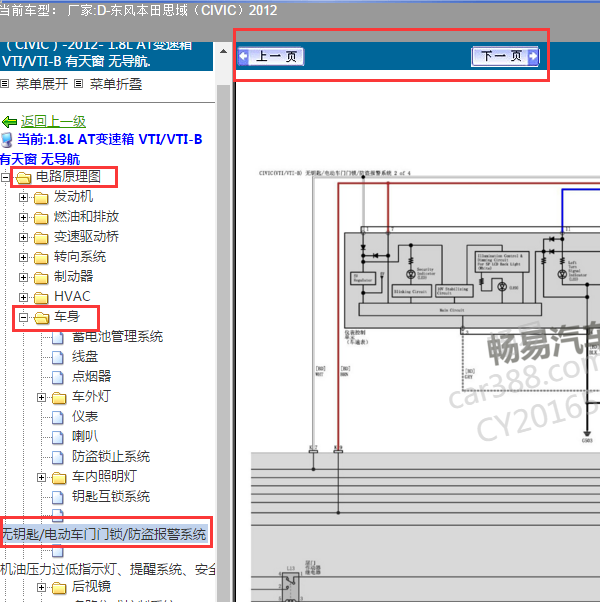This screenshot has height=602, width=600.
Task: Expand the 后视镜 subfolder
Action: coord(41,587)
